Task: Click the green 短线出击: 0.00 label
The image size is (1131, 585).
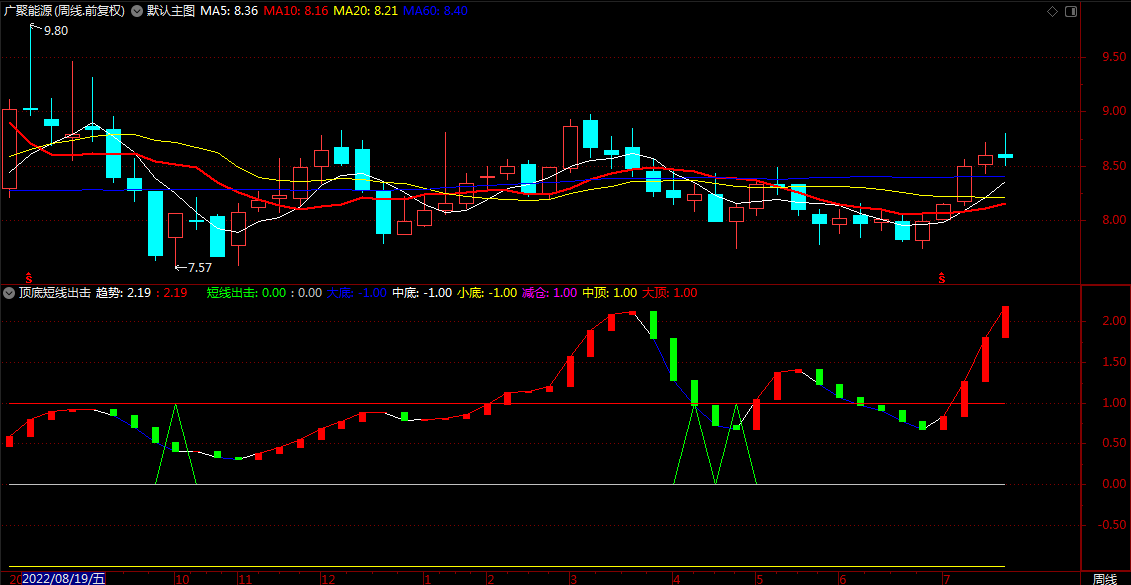Action: tap(246, 293)
